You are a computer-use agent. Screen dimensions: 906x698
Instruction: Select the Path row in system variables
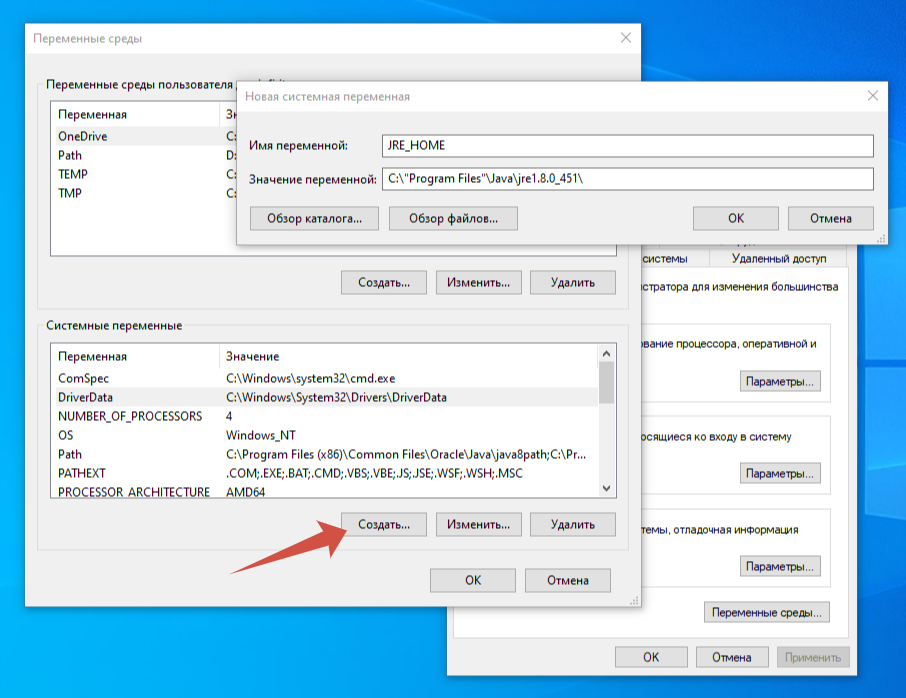pos(325,454)
